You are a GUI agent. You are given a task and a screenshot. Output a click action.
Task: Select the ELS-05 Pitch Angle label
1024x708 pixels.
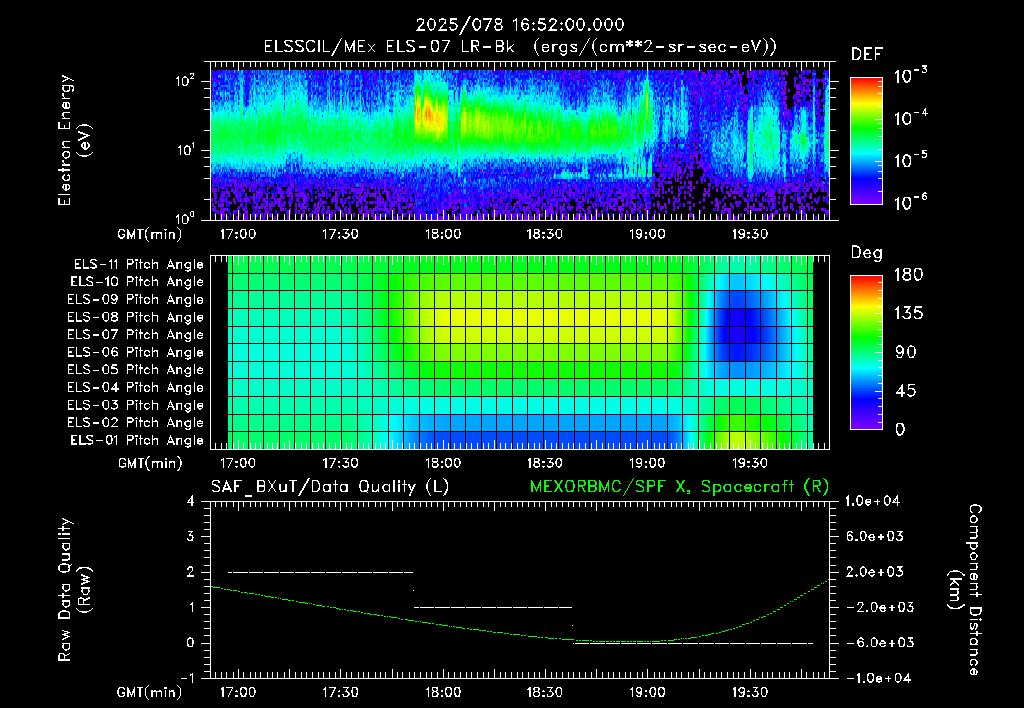click(135, 370)
